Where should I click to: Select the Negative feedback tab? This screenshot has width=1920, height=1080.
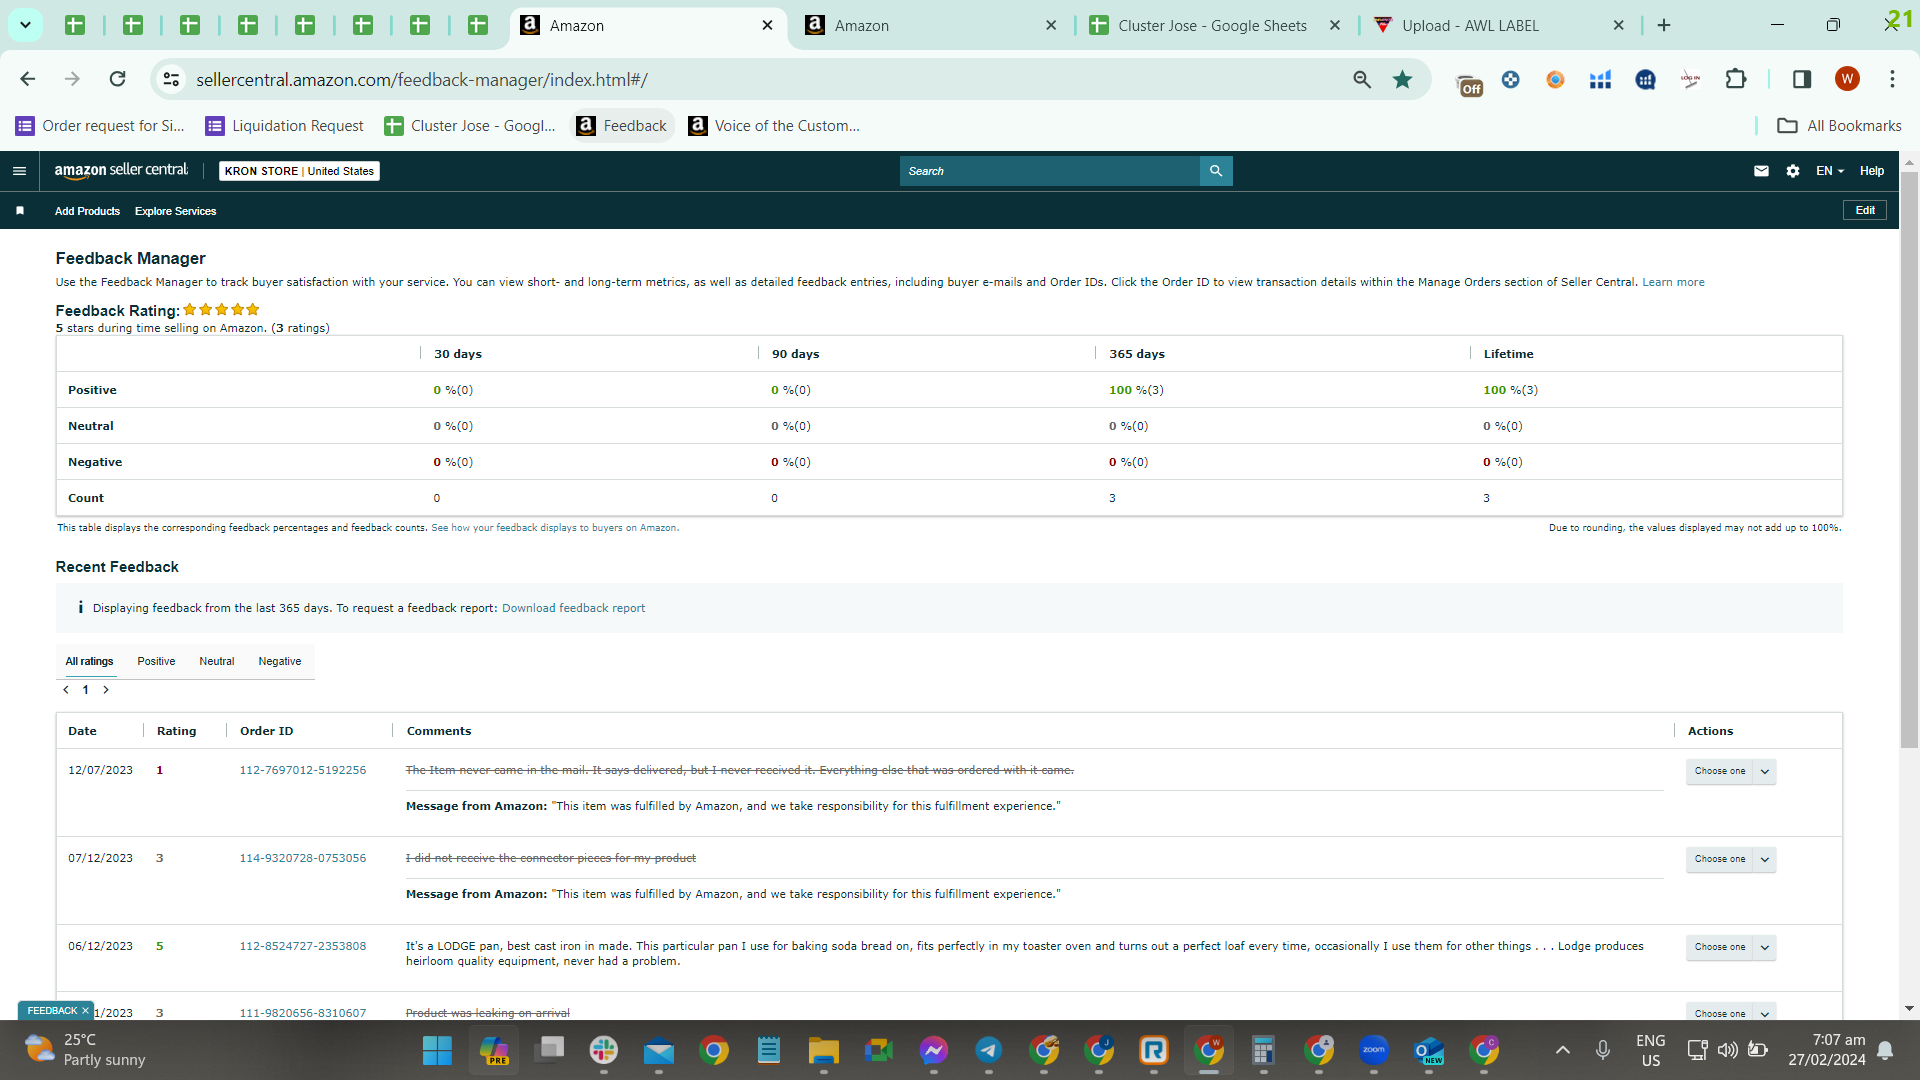click(280, 661)
